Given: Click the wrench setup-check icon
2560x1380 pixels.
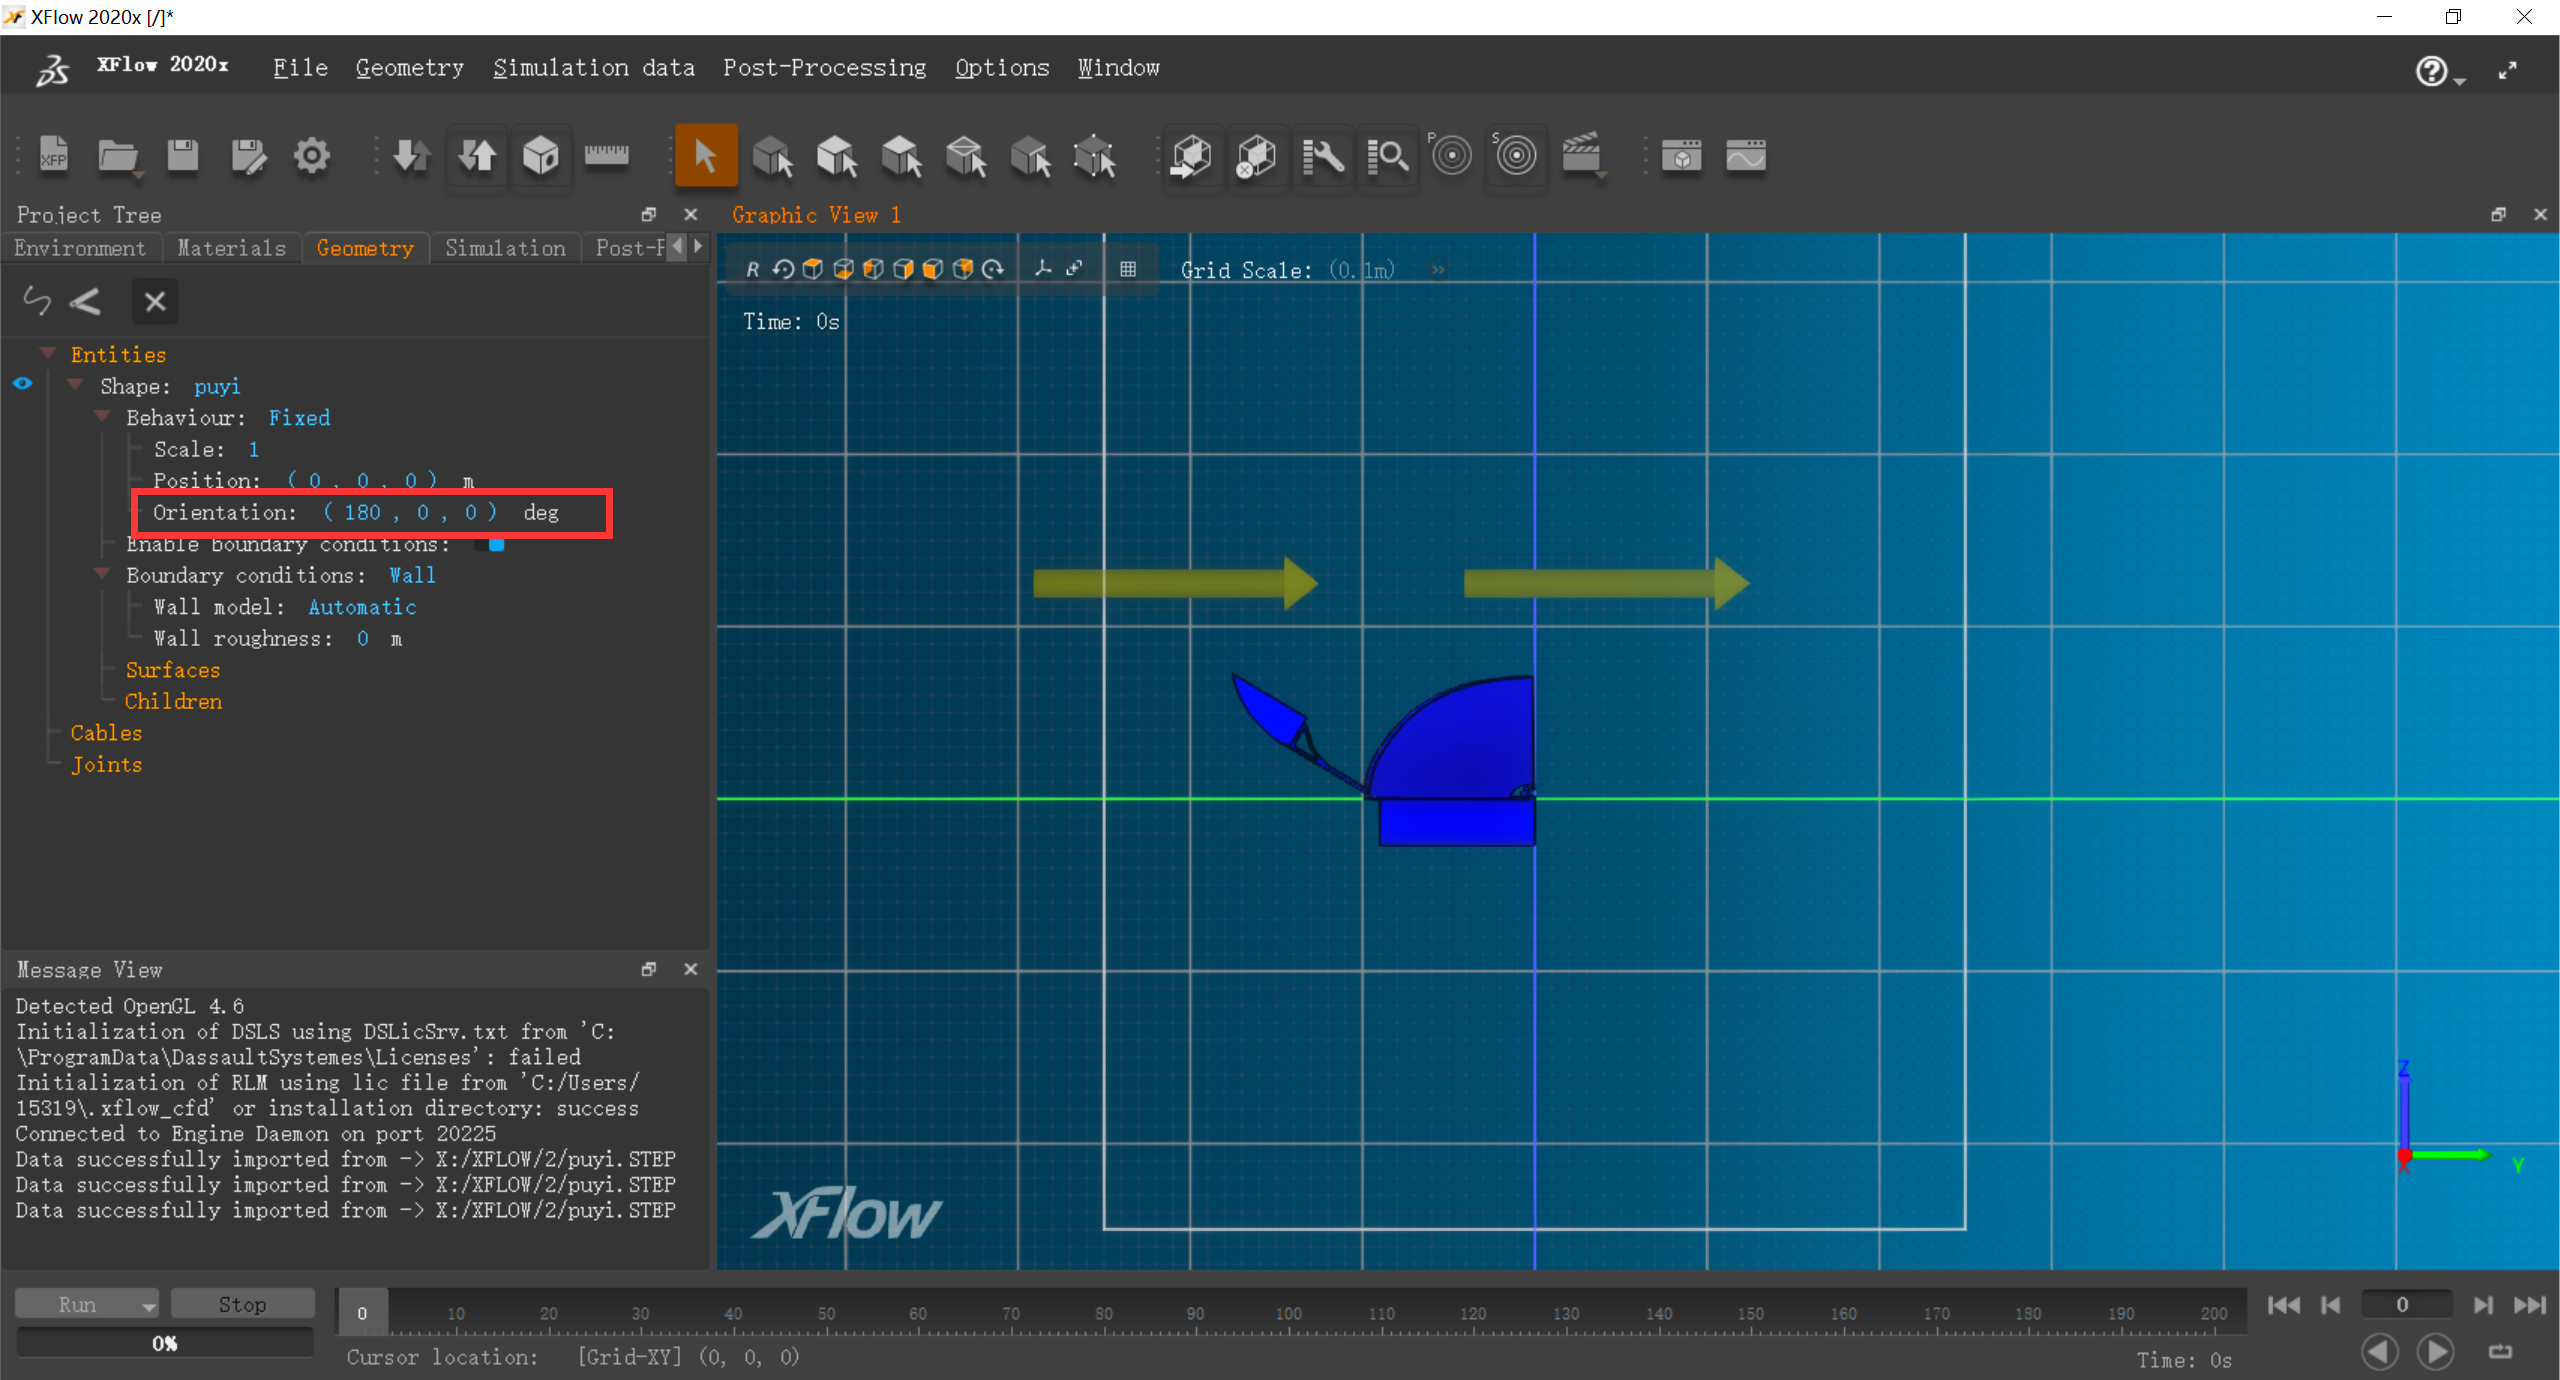Looking at the screenshot, I should (x=1323, y=157).
